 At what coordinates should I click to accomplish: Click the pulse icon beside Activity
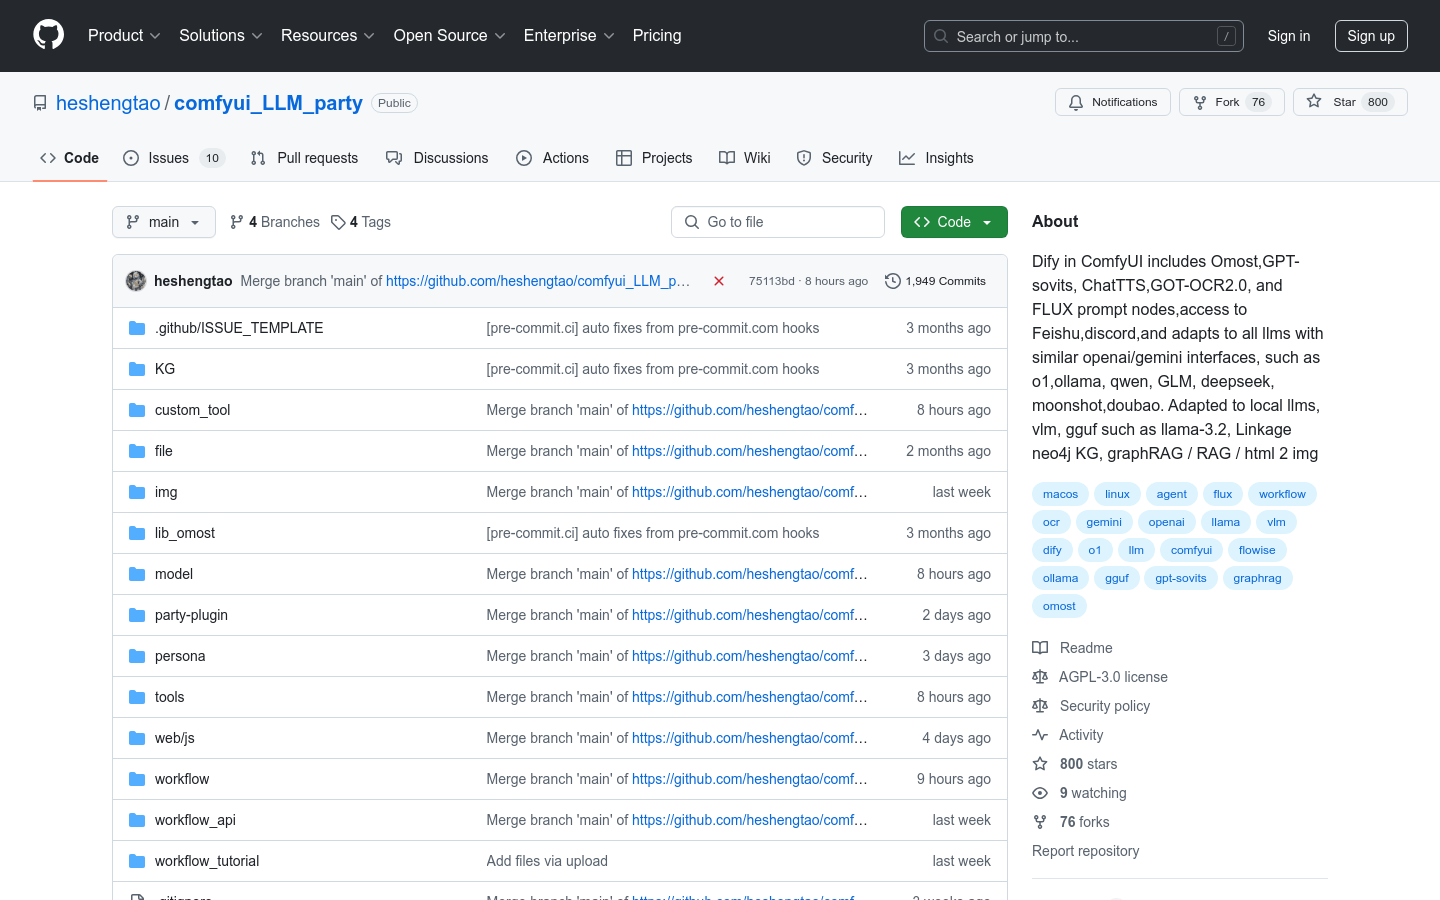point(1040,735)
